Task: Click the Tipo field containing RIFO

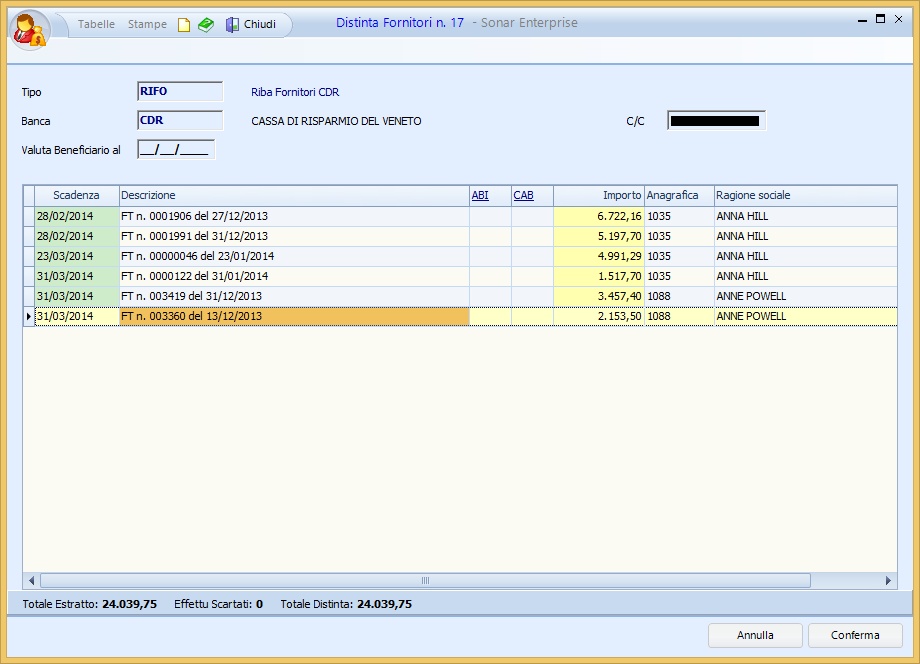Action: pos(180,91)
